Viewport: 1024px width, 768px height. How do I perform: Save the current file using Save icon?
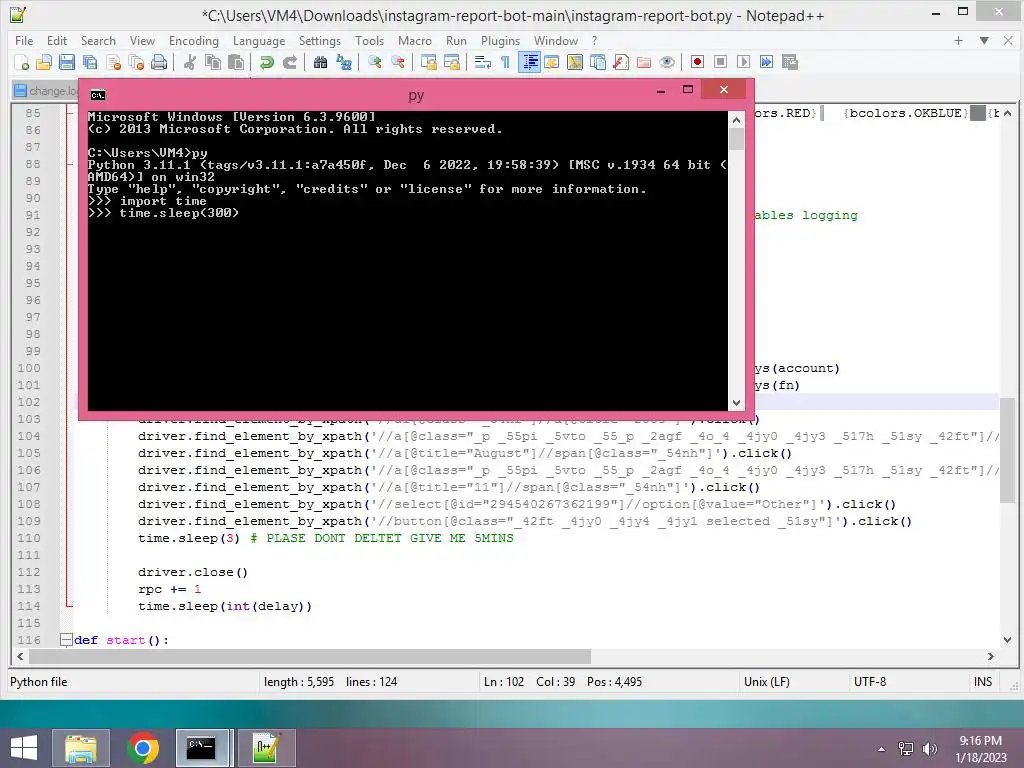tap(67, 62)
